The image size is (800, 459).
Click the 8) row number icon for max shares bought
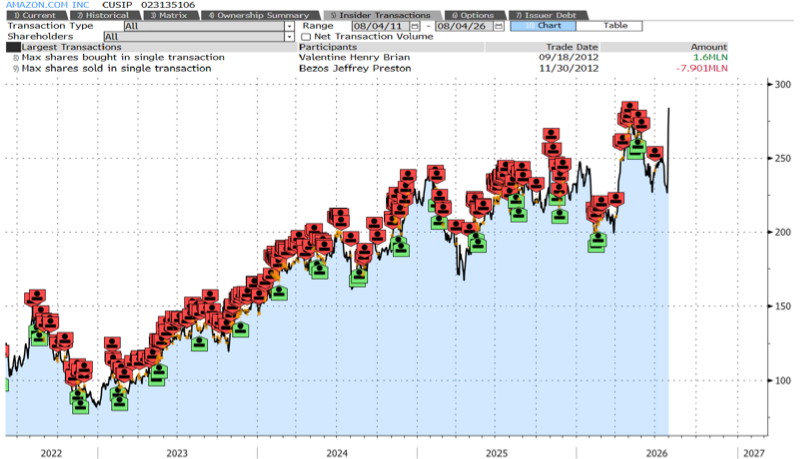pos(16,58)
